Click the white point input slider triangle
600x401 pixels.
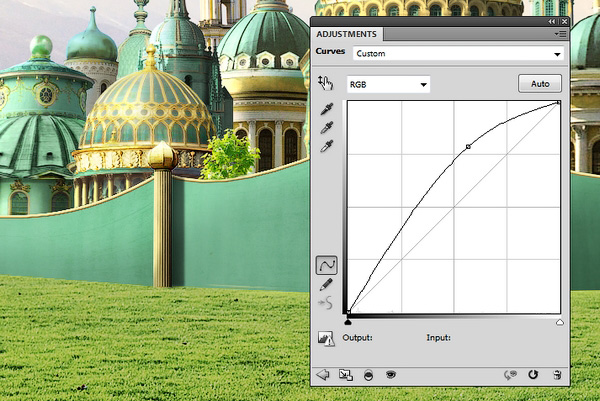(560, 322)
